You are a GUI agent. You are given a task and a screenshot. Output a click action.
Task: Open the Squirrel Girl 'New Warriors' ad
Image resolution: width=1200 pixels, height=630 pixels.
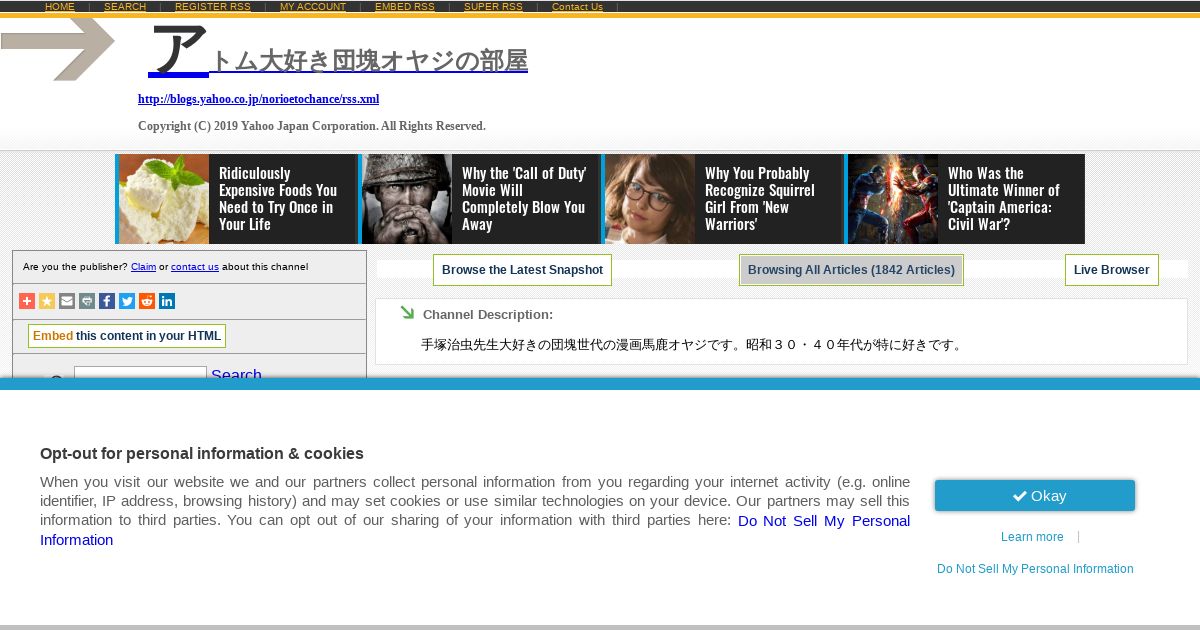tap(722, 199)
